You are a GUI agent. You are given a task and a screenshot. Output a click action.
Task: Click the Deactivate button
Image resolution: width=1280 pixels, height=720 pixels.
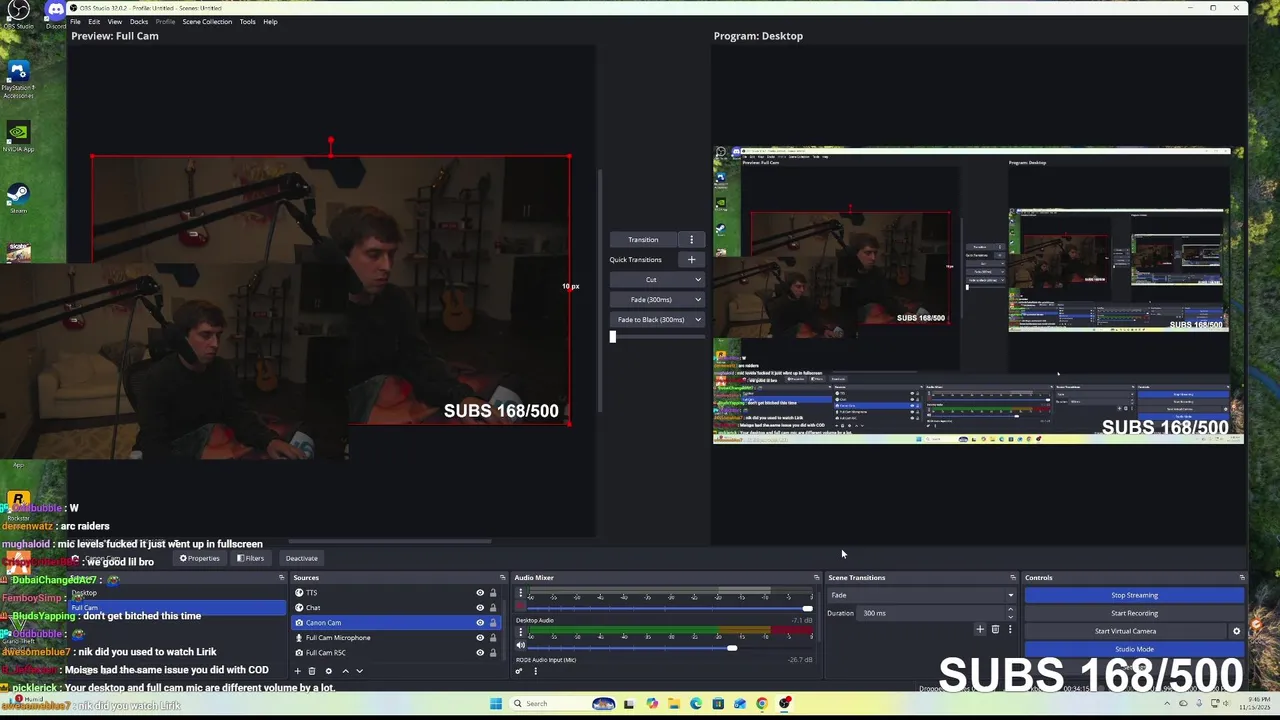pos(301,558)
